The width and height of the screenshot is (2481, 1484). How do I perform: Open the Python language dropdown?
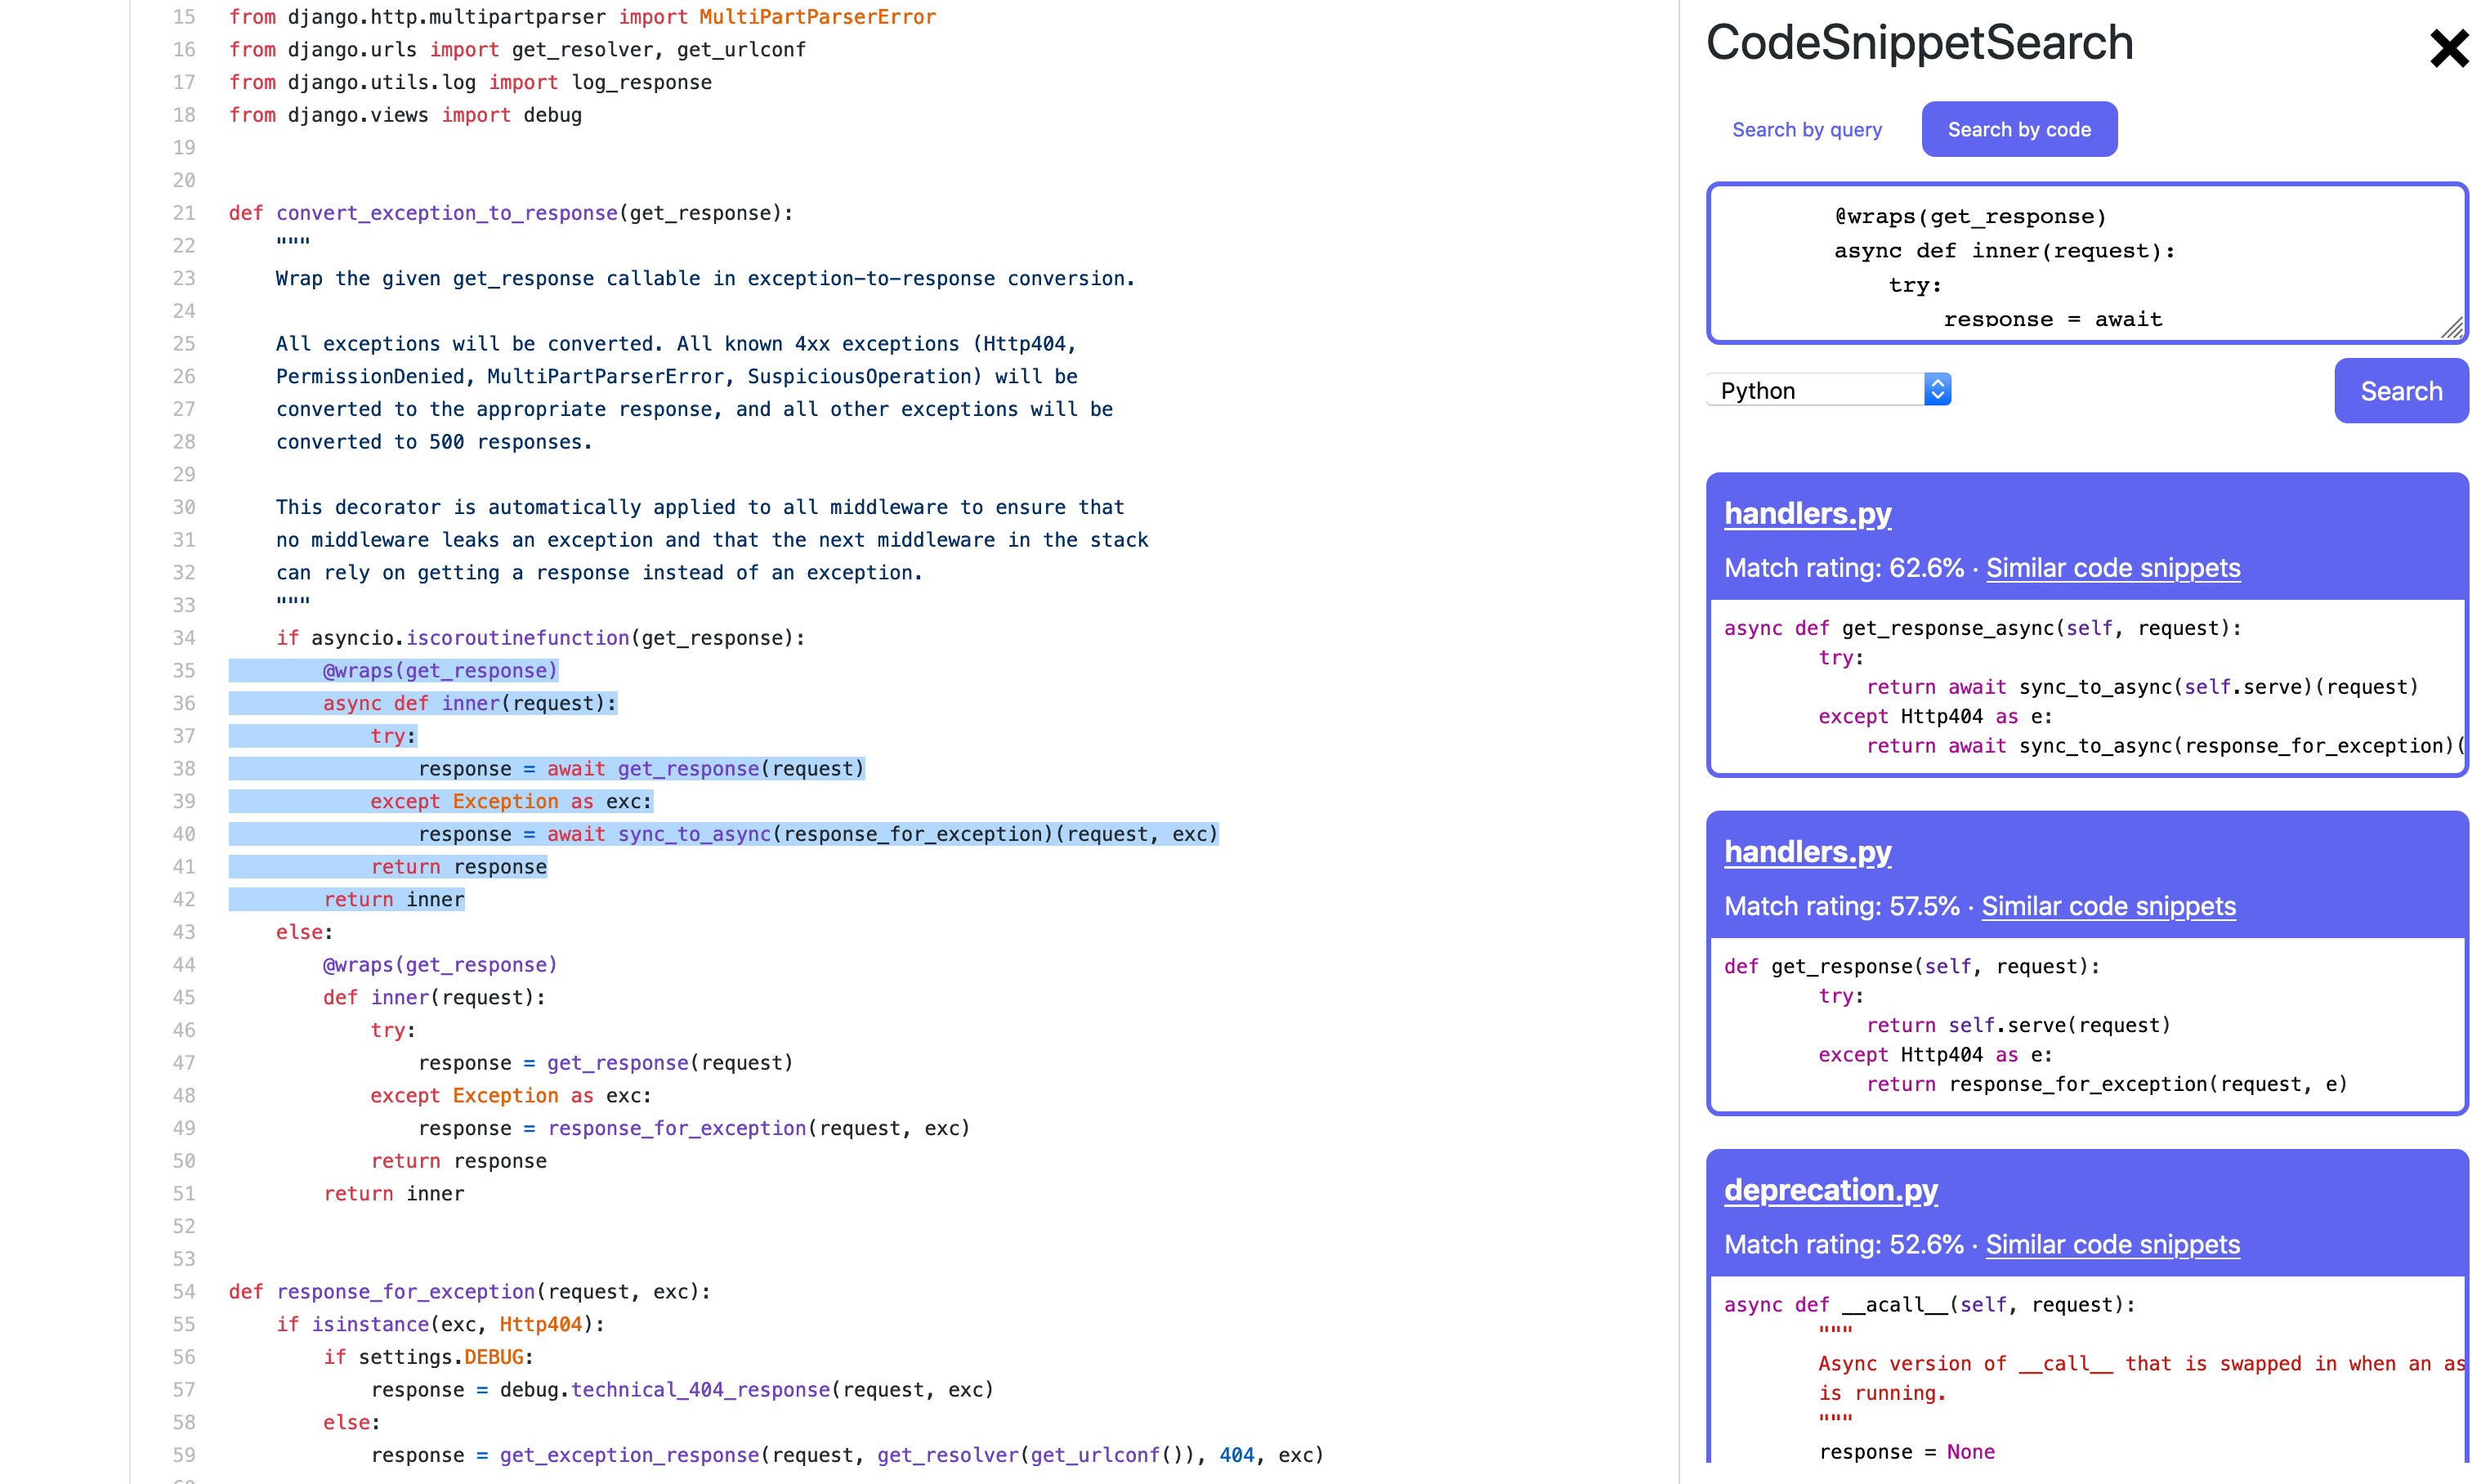(x=1817, y=390)
